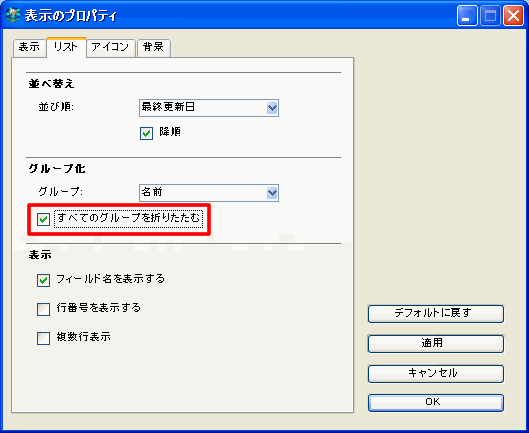Screen dimensions: 529x433
Task: Uncheck すべてのグループを折りたたむ checkbox
Action: pyautogui.click(x=44, y=219)
